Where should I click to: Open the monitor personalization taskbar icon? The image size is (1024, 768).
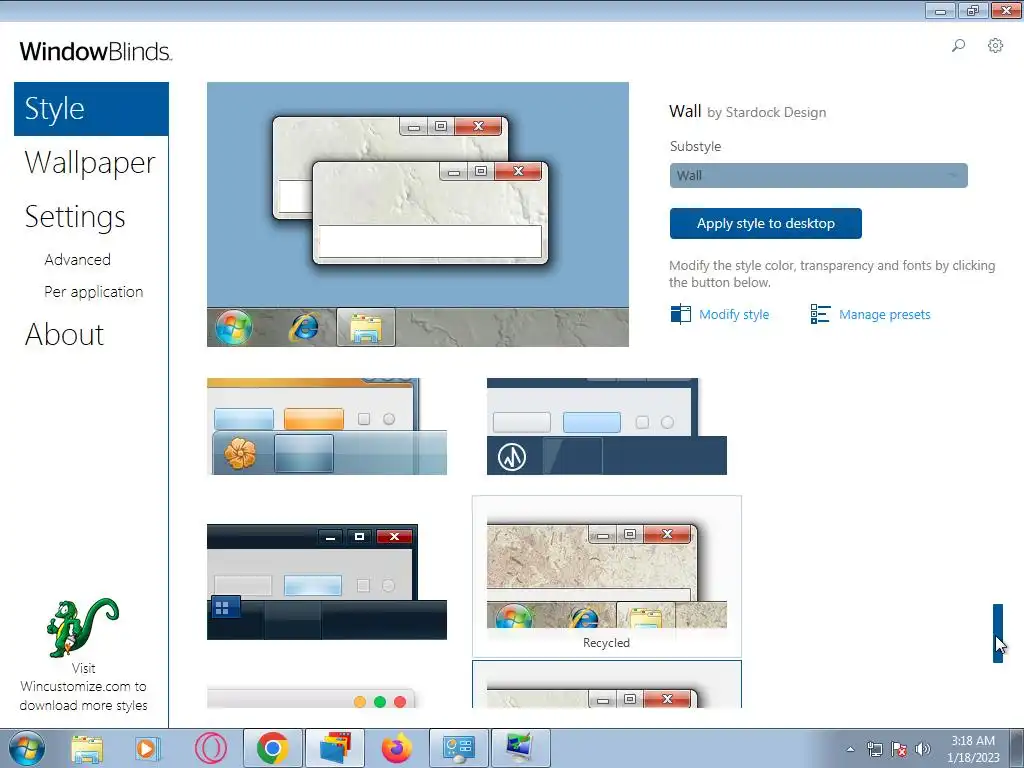point(520,748)
